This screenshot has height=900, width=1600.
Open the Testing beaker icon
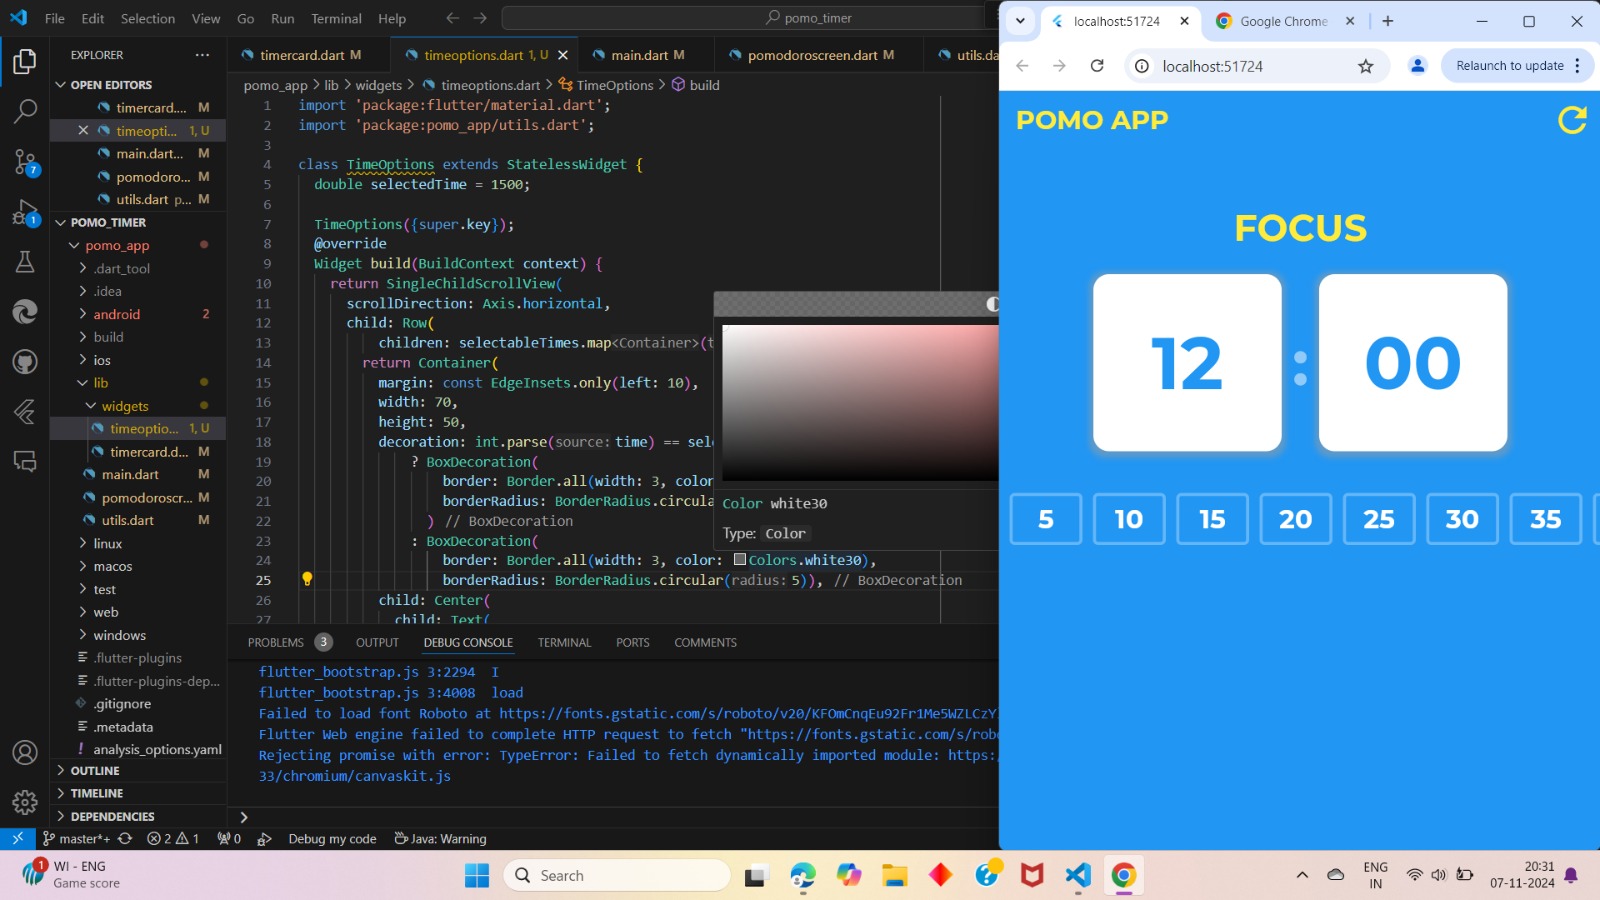pyautogui.click(x=25, y=262)
